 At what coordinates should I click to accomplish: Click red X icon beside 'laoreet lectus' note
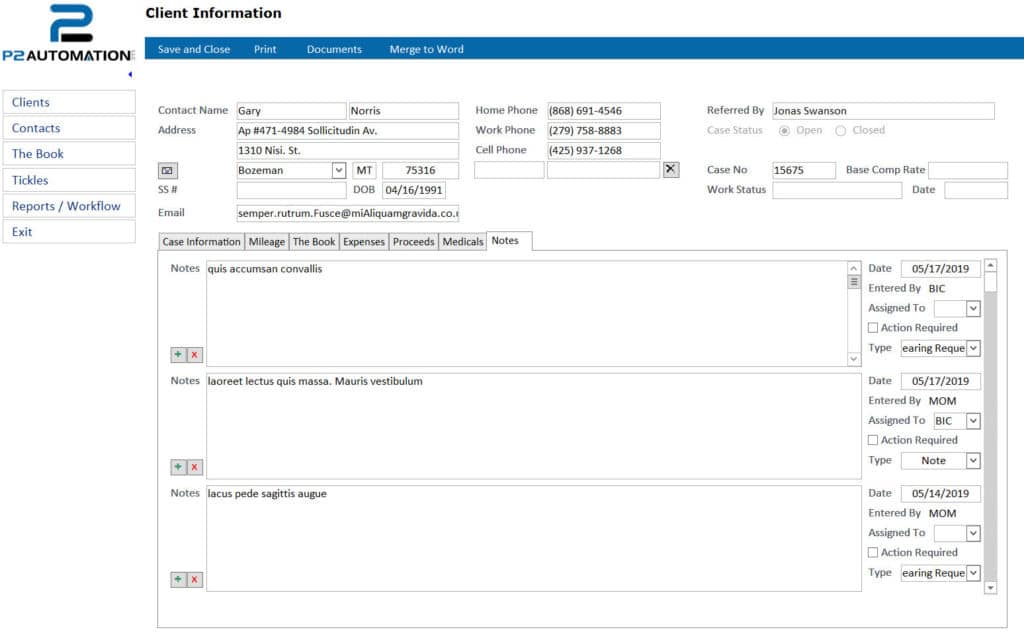click(x=195, y=467)
